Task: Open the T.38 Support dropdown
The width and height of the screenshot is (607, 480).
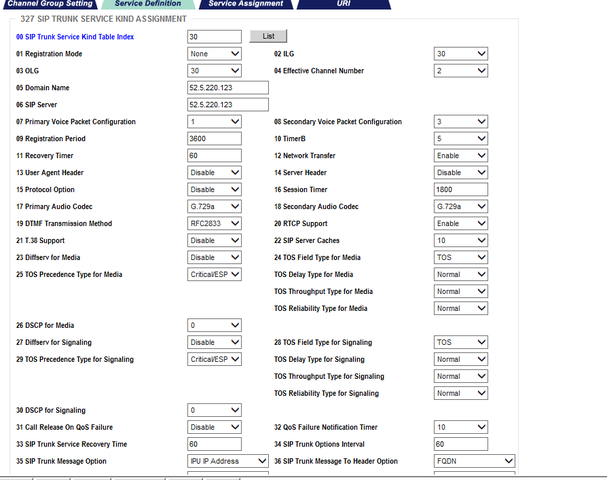Action: (214, 240)
